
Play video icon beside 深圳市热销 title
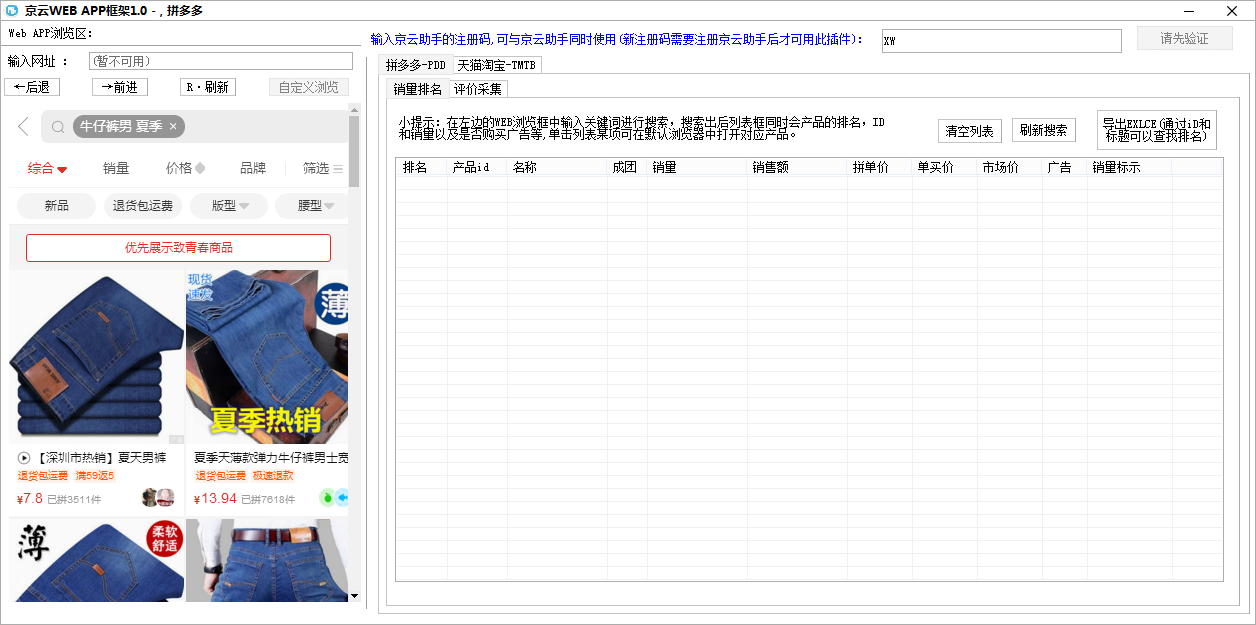pyautogui.click(x=24, y=458)
